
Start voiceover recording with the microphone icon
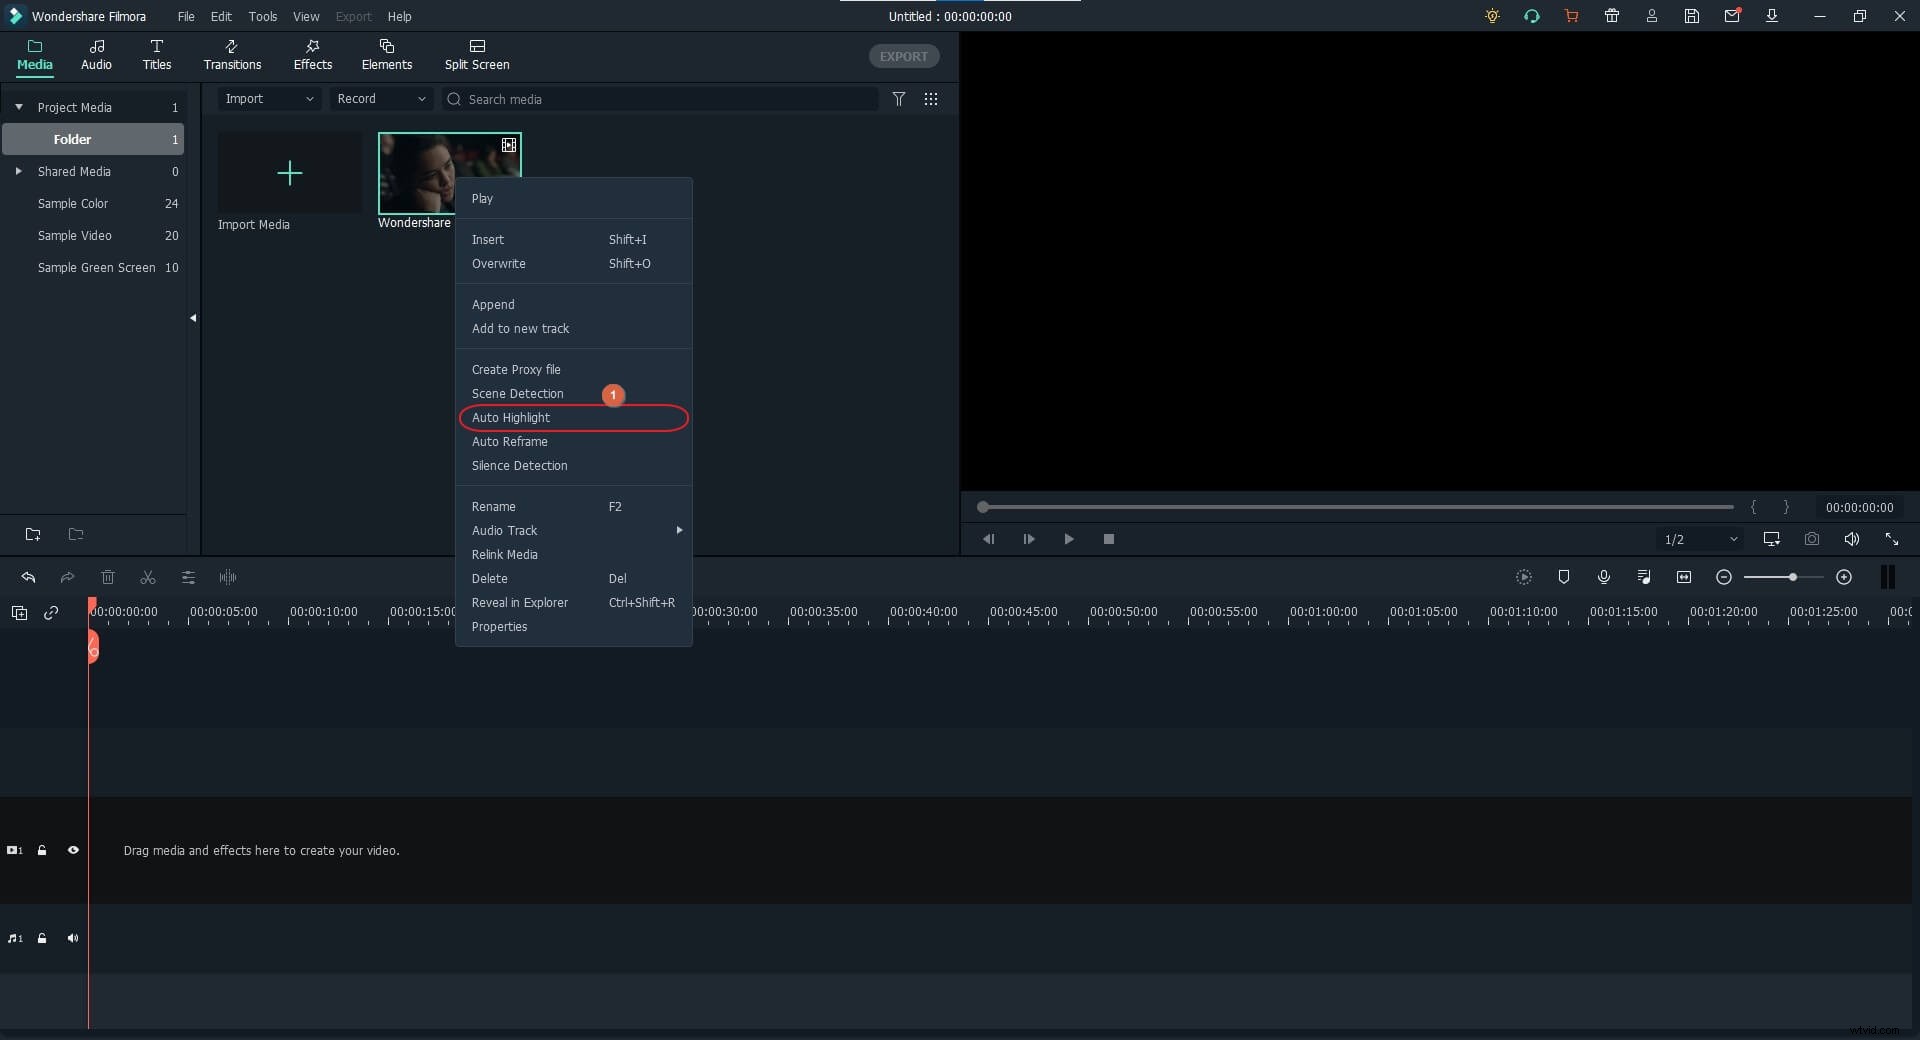(x=1604, y=577)
